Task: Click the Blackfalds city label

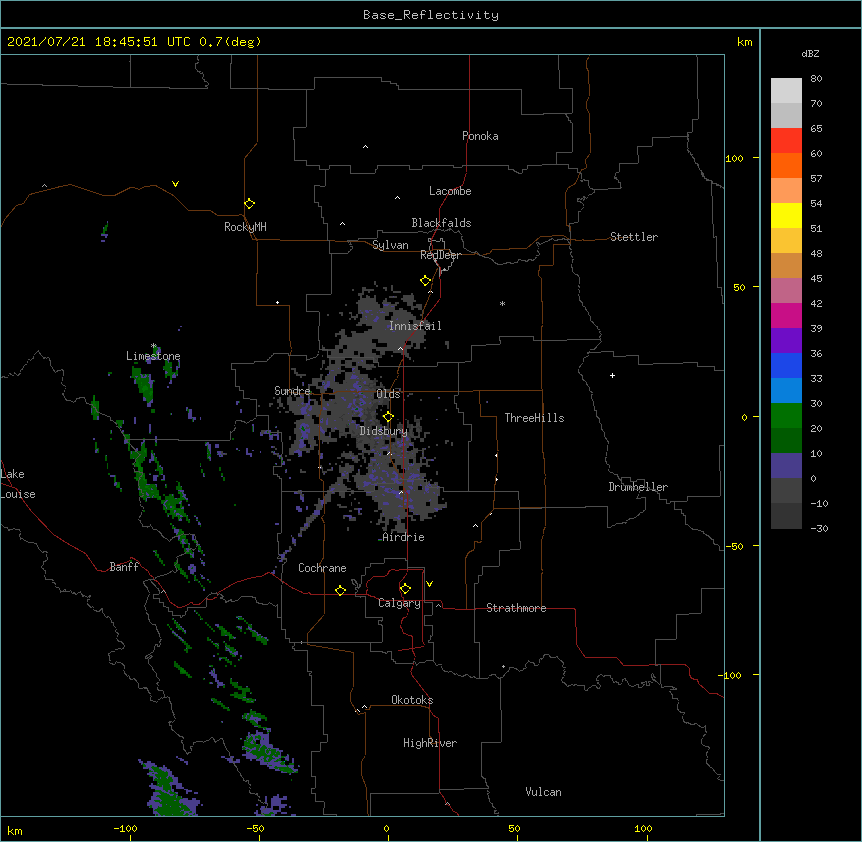Action: tap(441, 223)
